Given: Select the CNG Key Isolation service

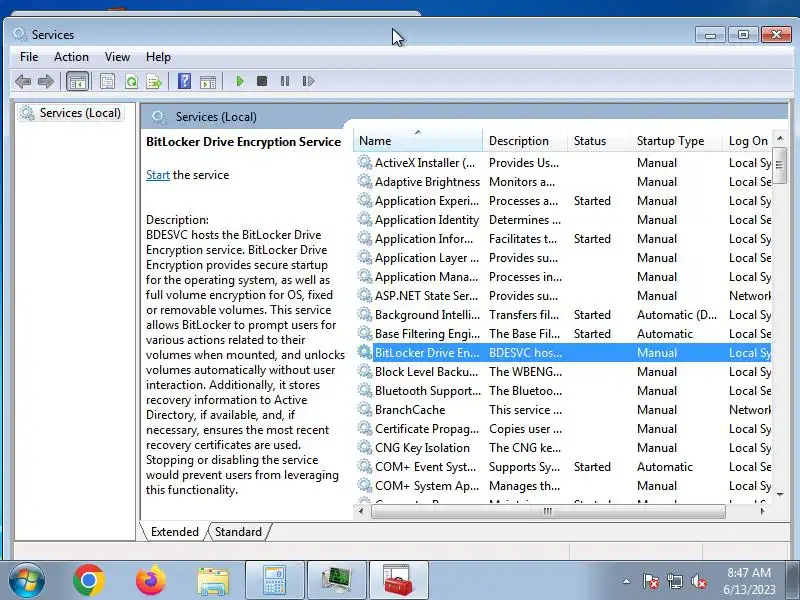Looking at the screenshot, I should [563, 448].
